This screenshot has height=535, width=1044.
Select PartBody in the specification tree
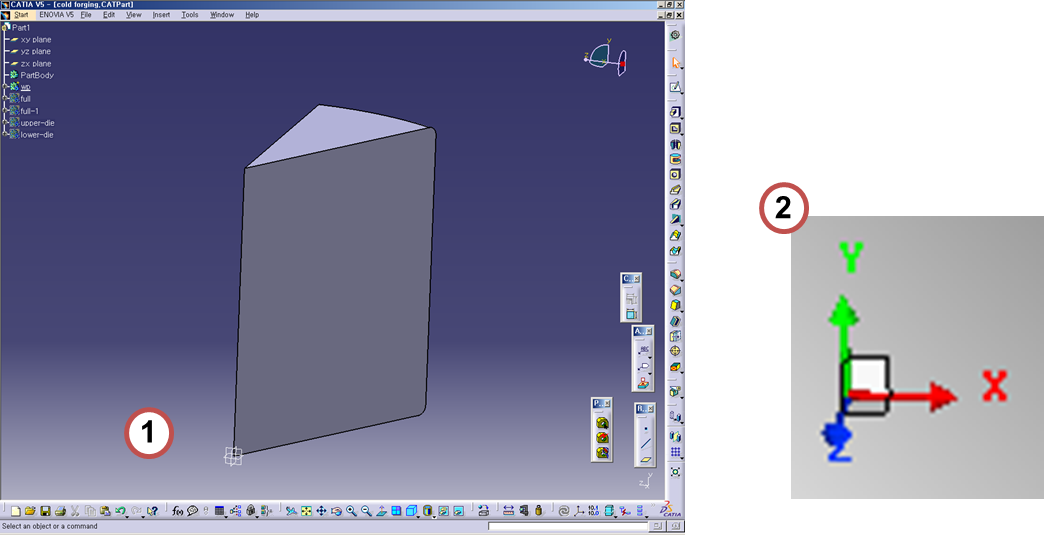pos(37,75)
